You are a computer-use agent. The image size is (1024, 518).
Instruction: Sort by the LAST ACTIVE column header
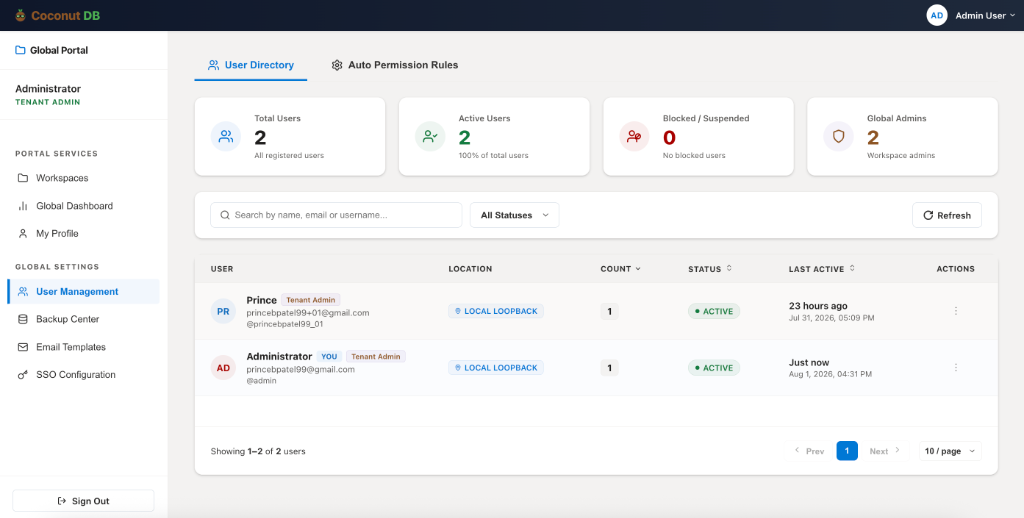tap(822, 268)
